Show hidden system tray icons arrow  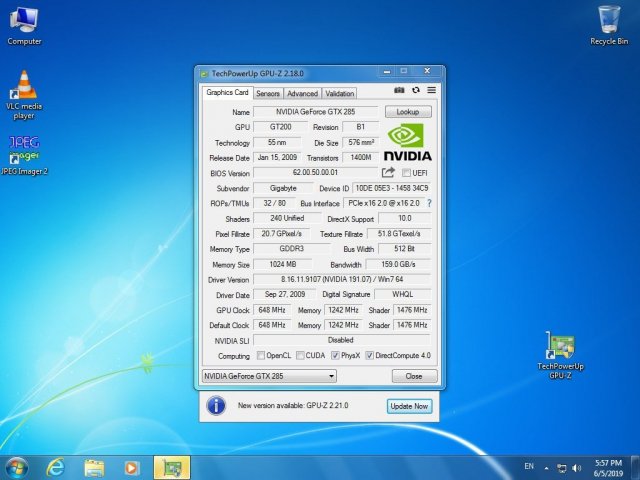point(546,467)
